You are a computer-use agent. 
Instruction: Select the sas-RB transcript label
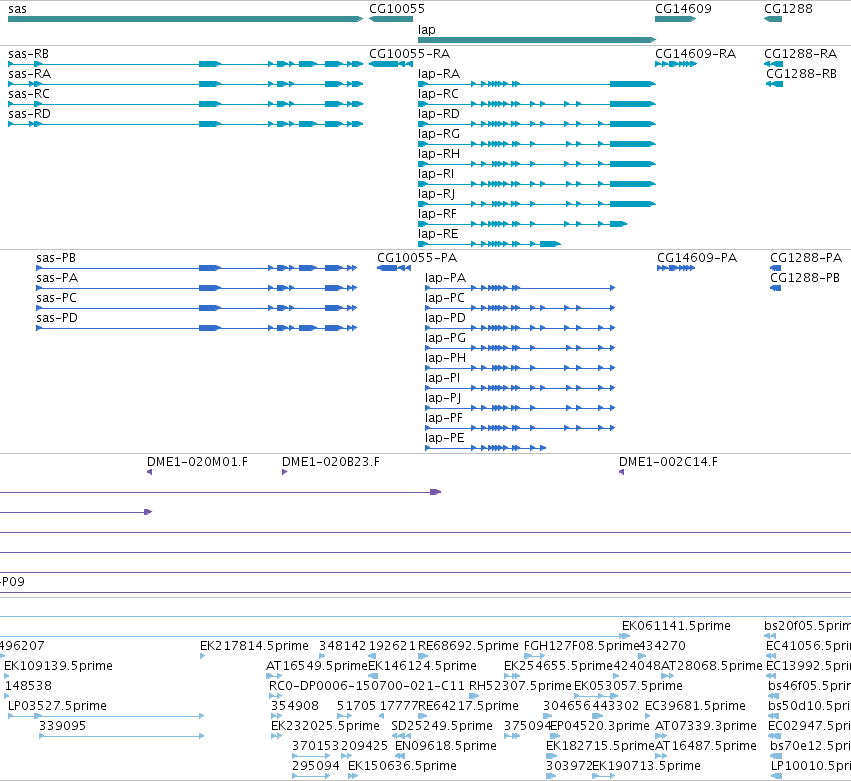(28, 54)
